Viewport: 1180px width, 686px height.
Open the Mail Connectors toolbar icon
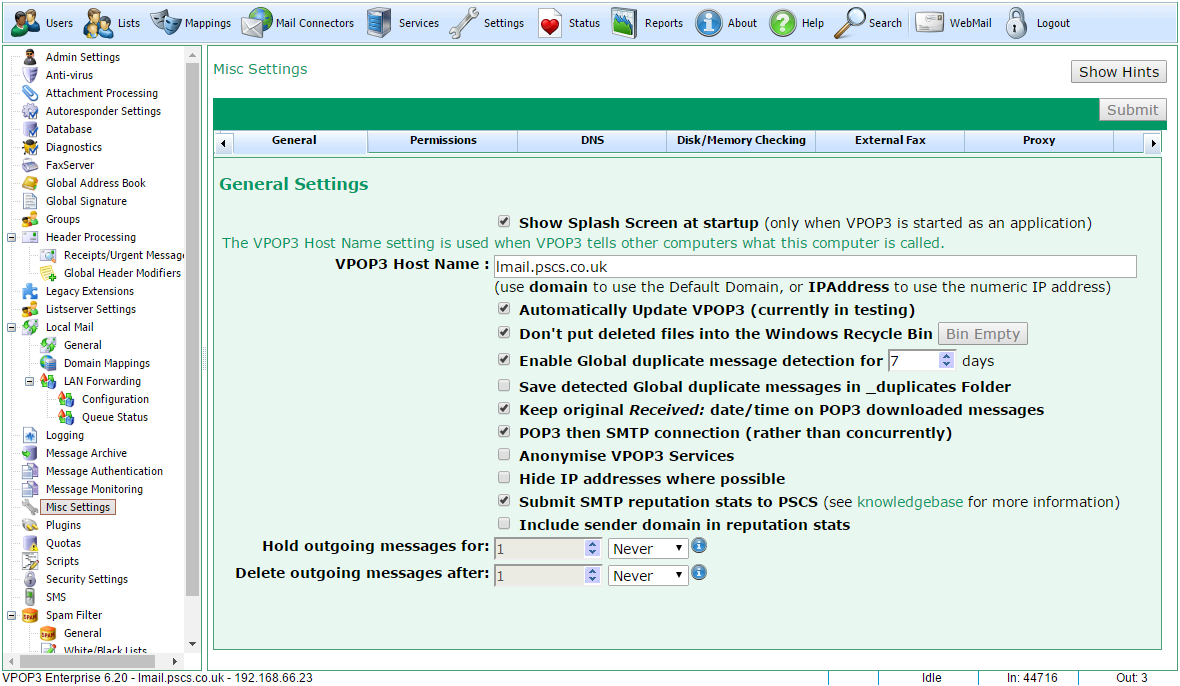click(x=257, y=23)
